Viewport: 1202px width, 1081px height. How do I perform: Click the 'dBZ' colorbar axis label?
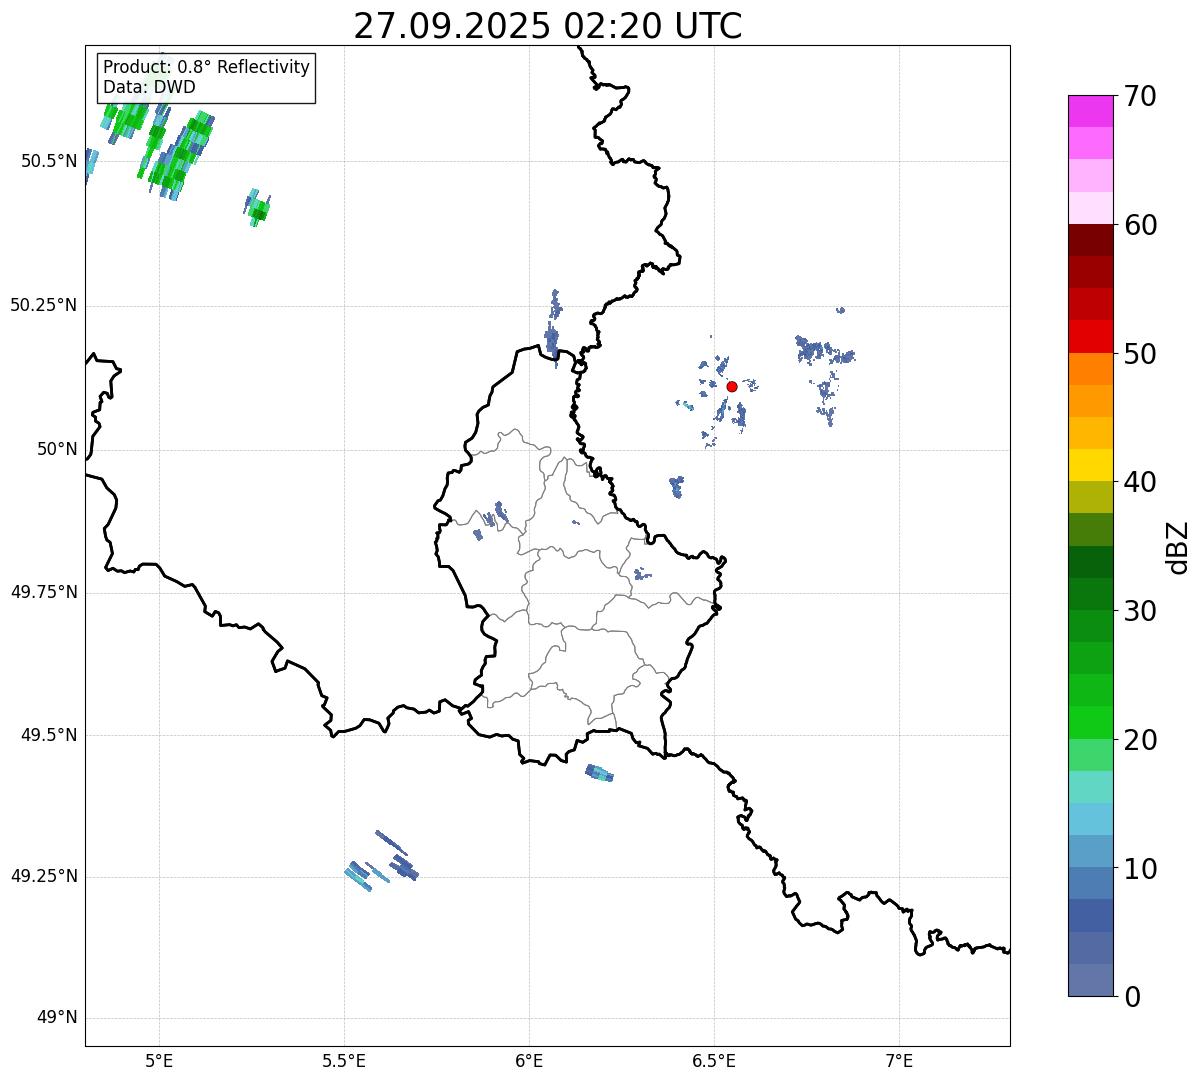(1178, 547)
